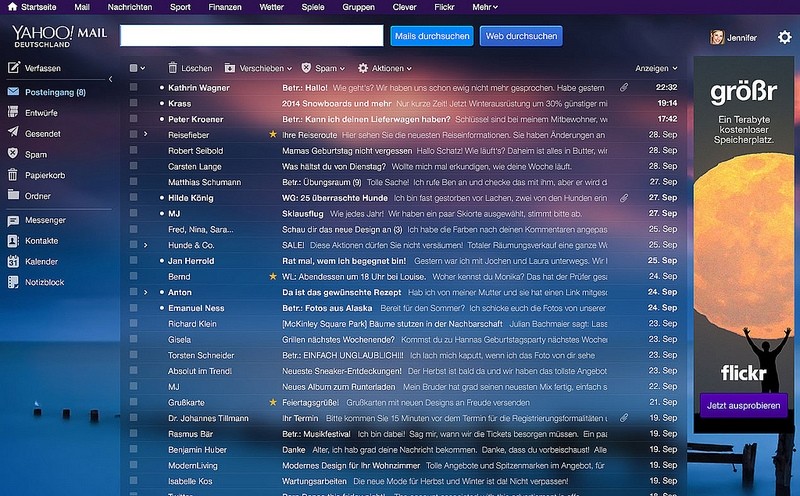Open the Anzeigen dropdown
Image resolution: width=800 pixels, height=496 pixels.
pyautogui.click(x=656, y=68)
